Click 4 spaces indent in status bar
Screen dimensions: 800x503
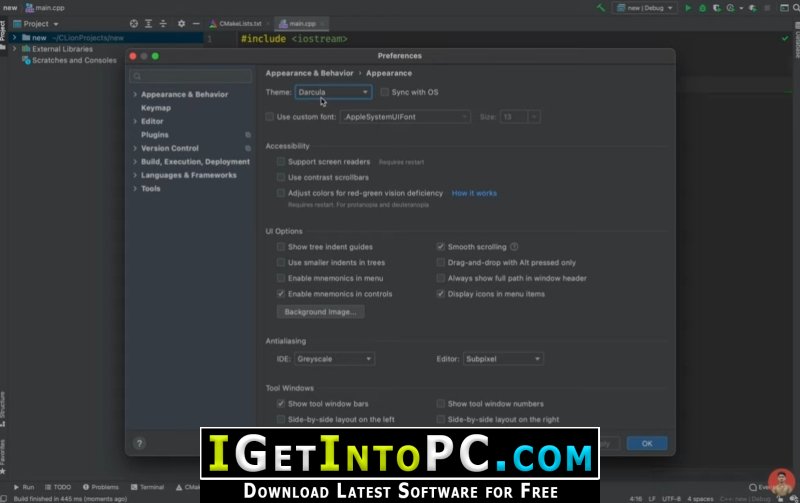700,498
